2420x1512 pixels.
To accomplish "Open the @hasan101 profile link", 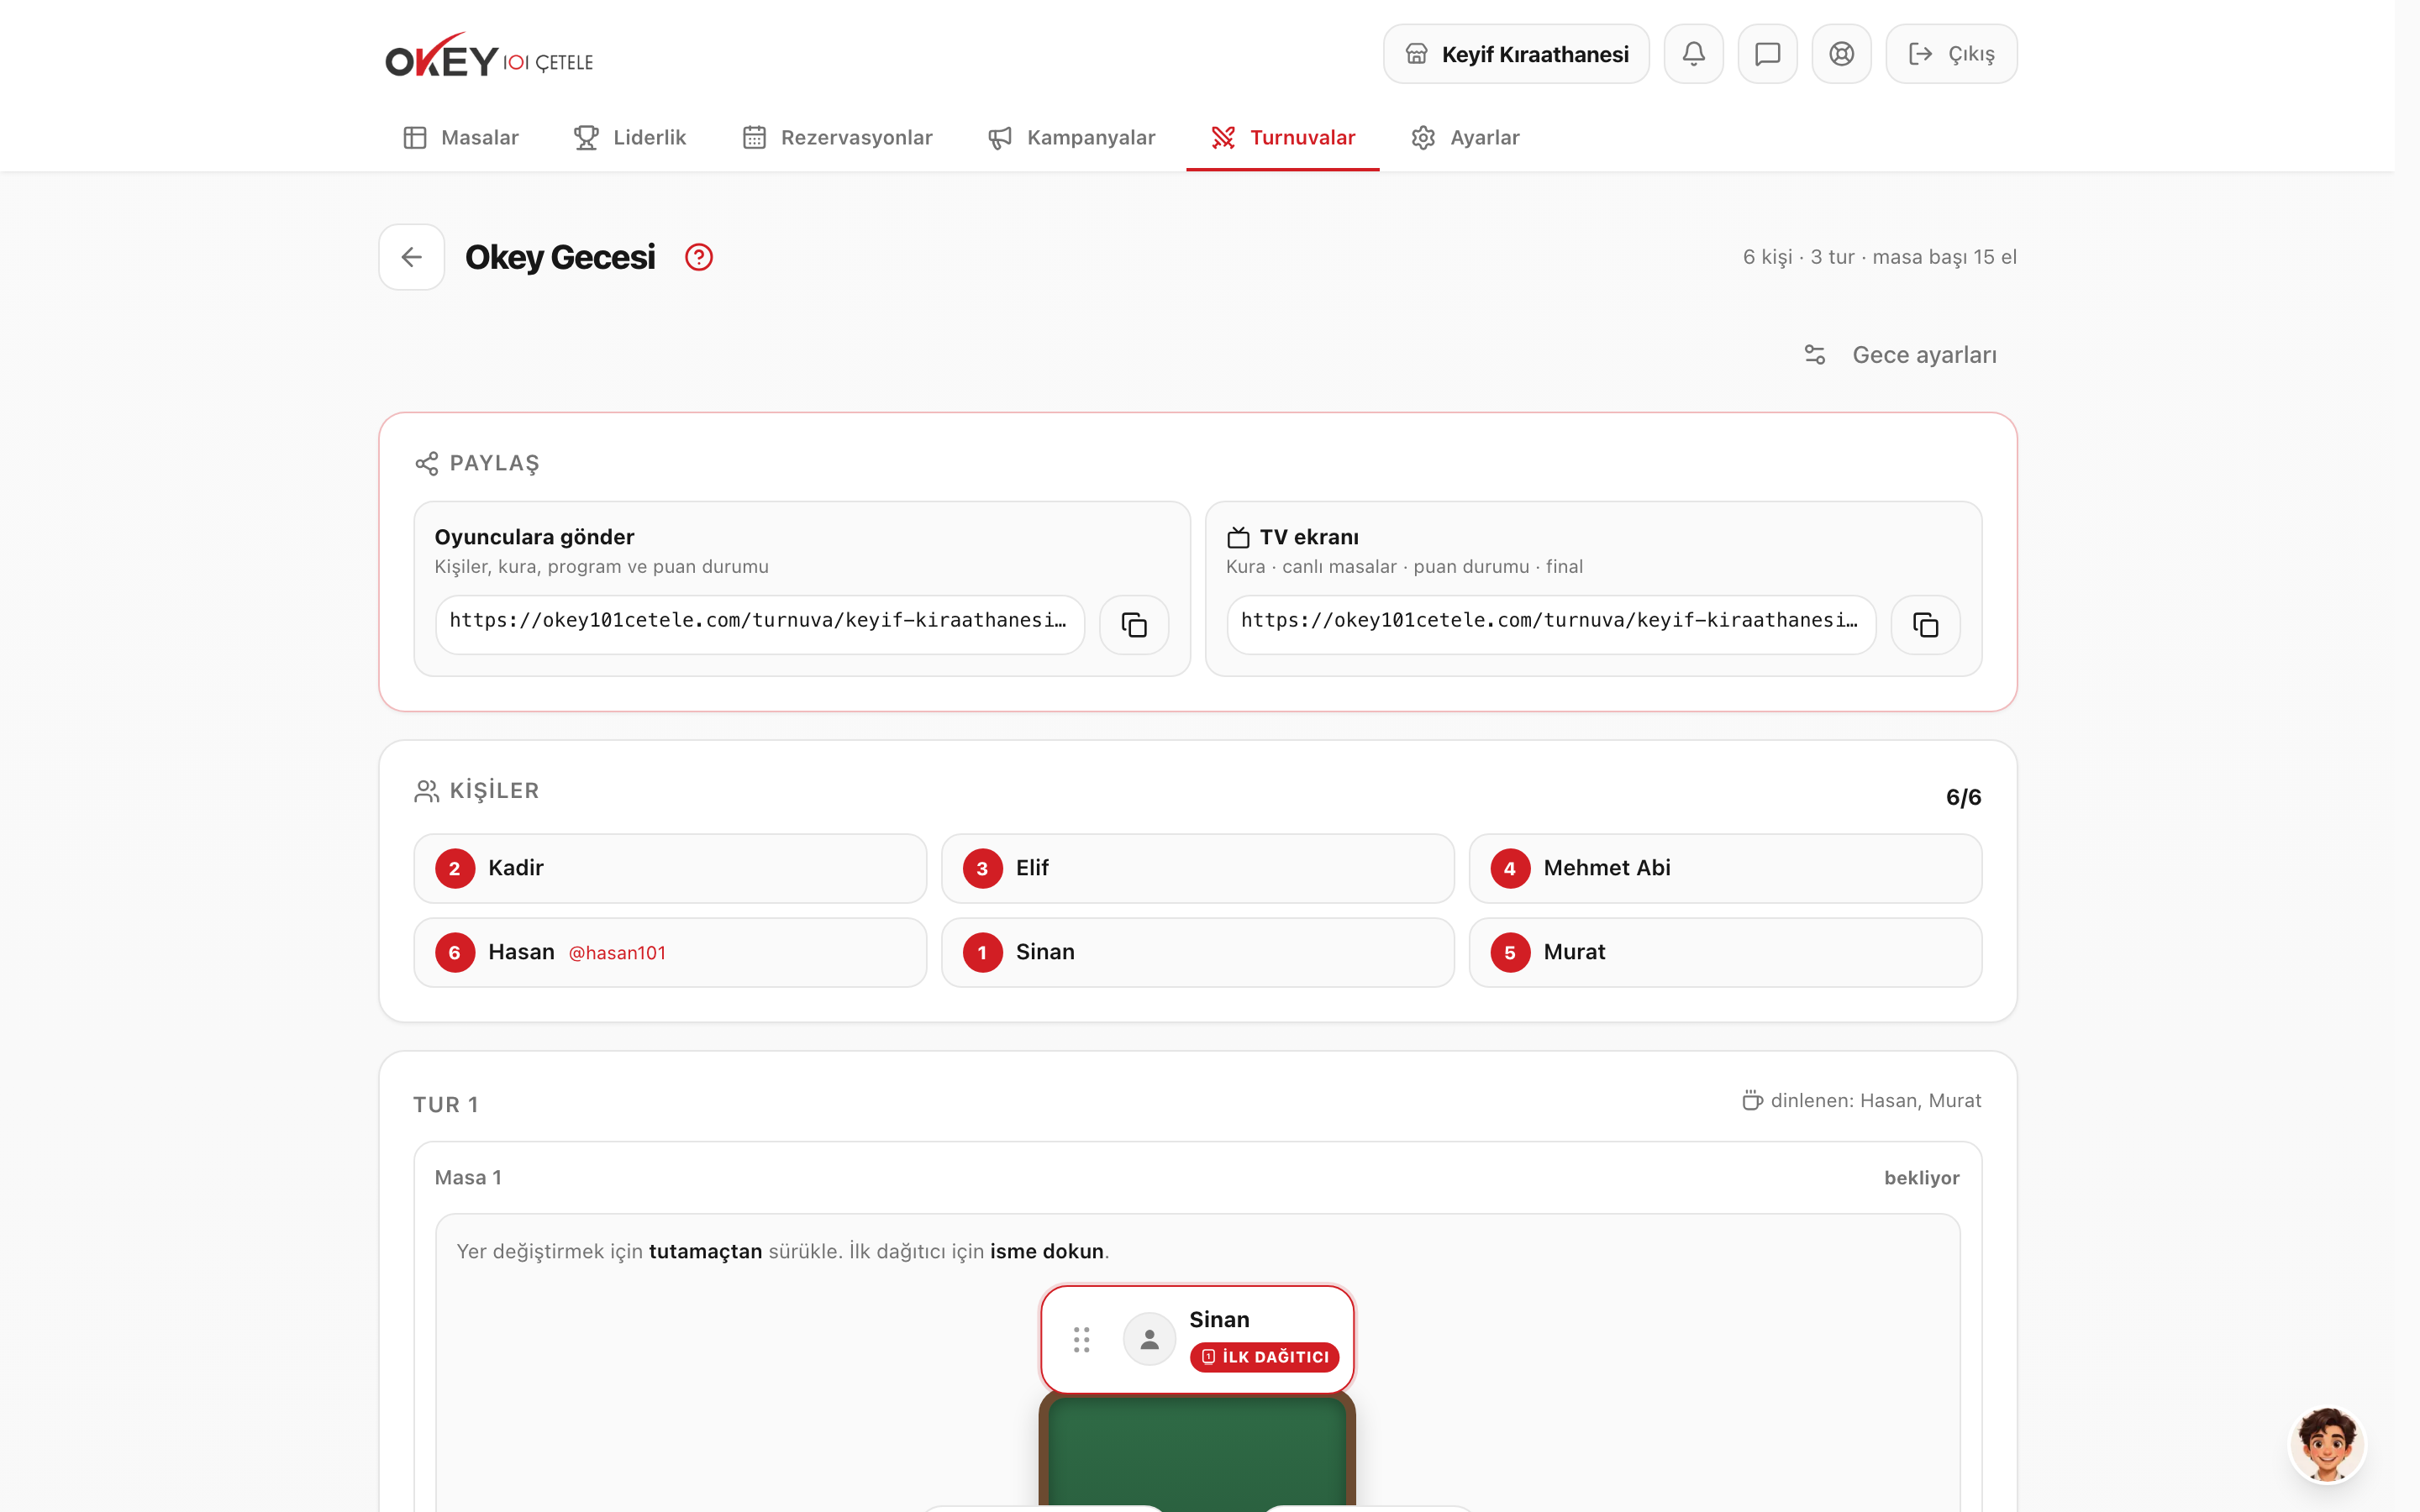I will 617,953.
